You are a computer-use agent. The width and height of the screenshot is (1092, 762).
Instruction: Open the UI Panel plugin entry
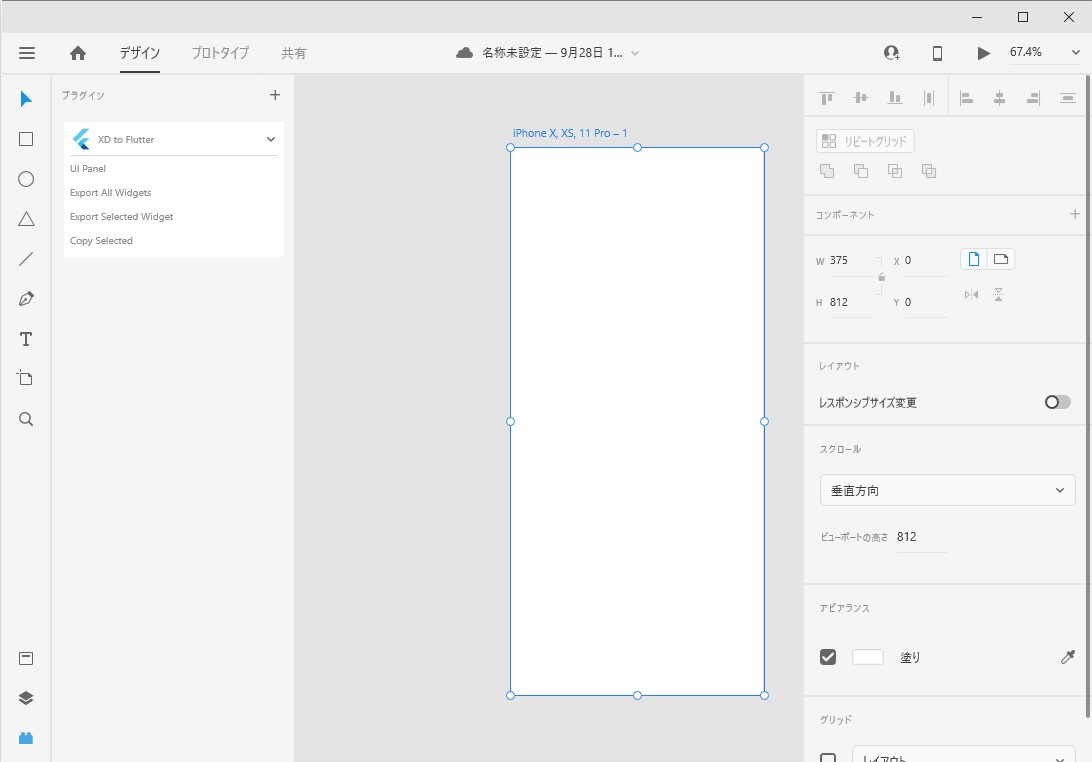coord(88,169)
